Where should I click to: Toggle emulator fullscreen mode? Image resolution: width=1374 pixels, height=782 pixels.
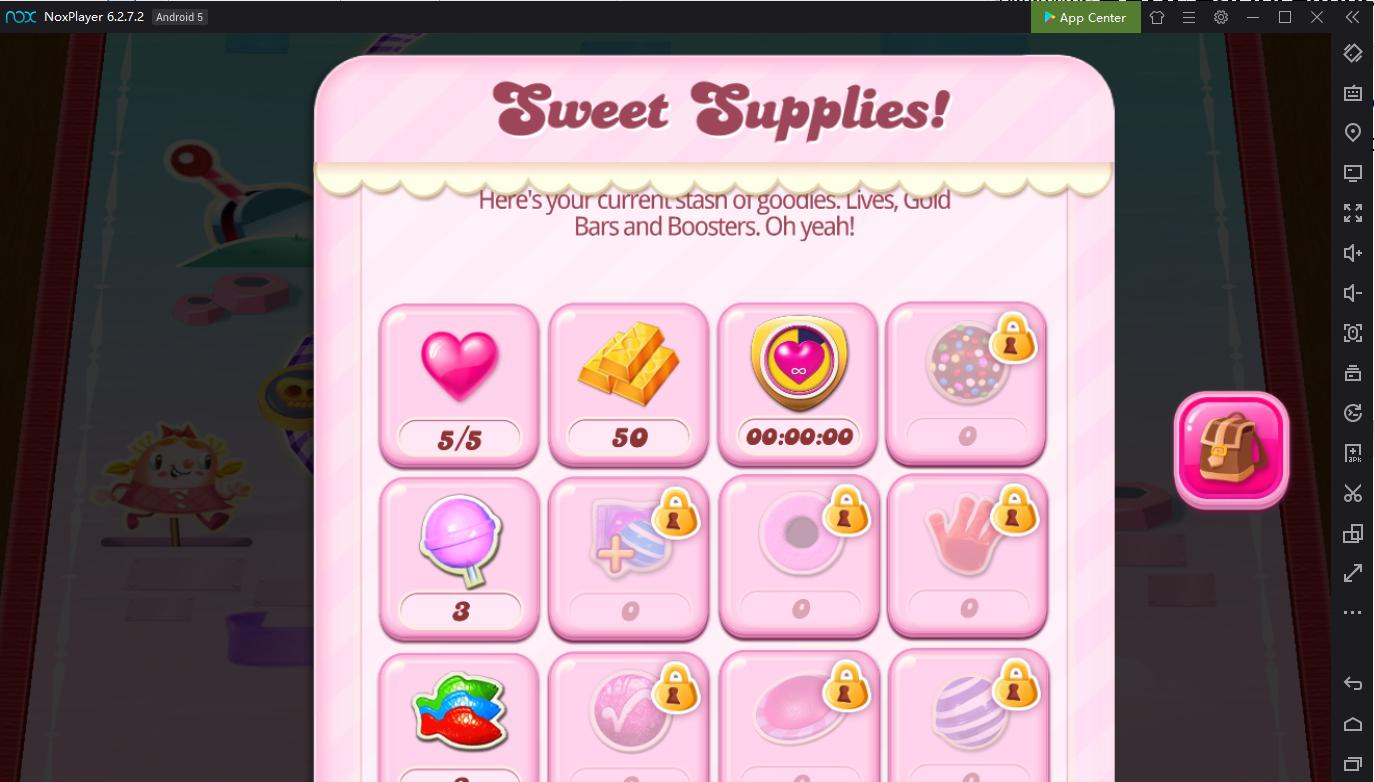tap(1353, 213)
